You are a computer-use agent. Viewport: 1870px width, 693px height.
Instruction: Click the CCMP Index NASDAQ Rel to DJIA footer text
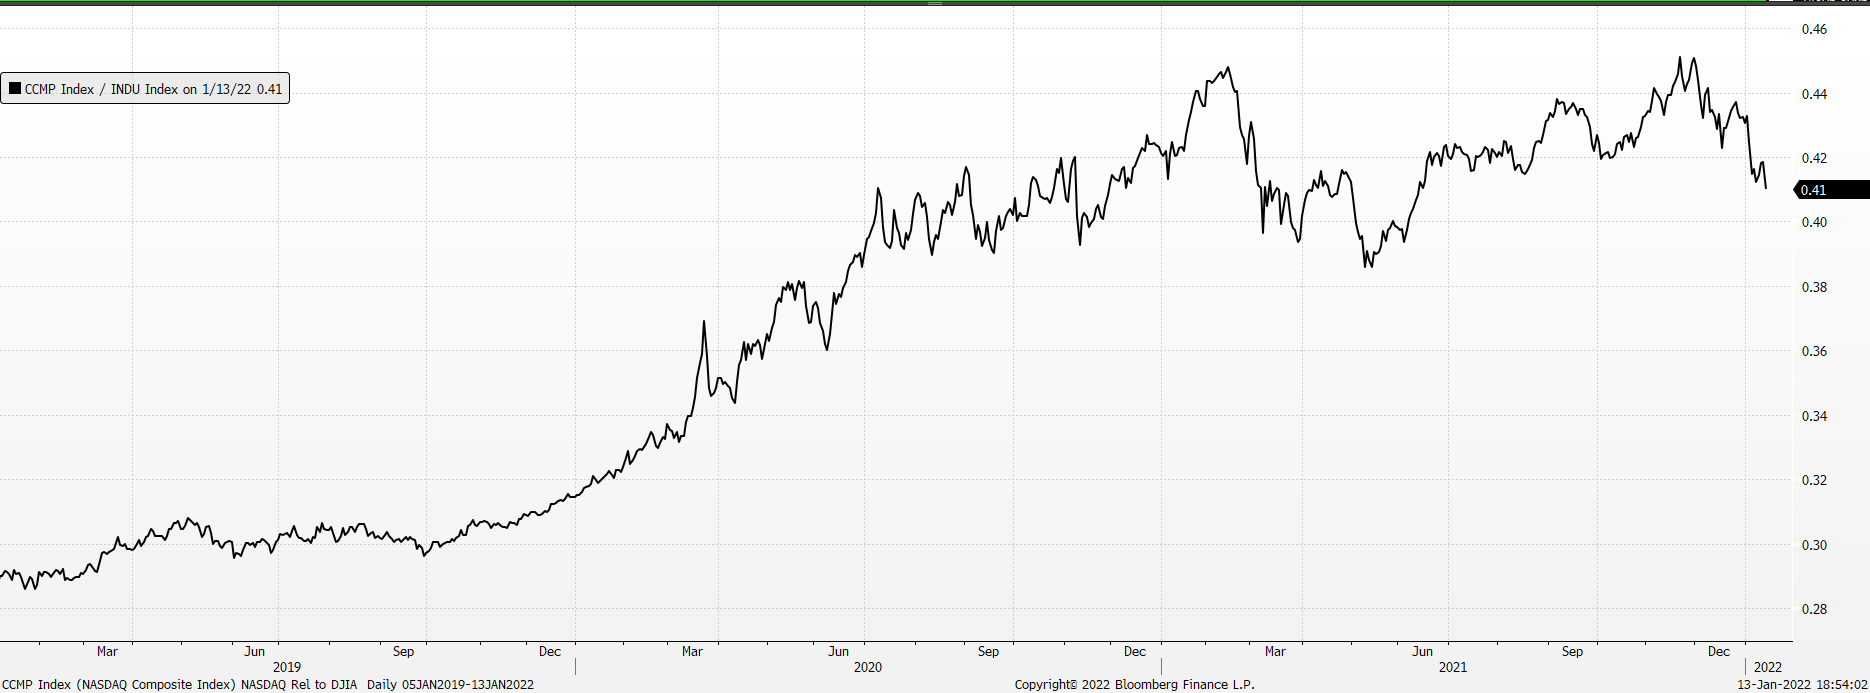[268, 685]
